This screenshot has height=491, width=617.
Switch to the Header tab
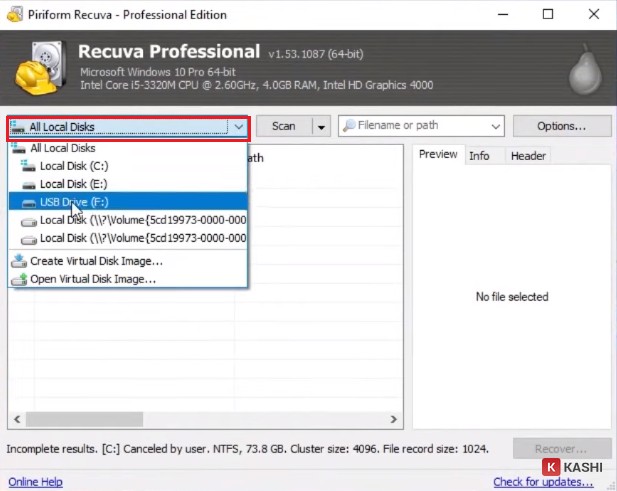click(x=527, y=156)
